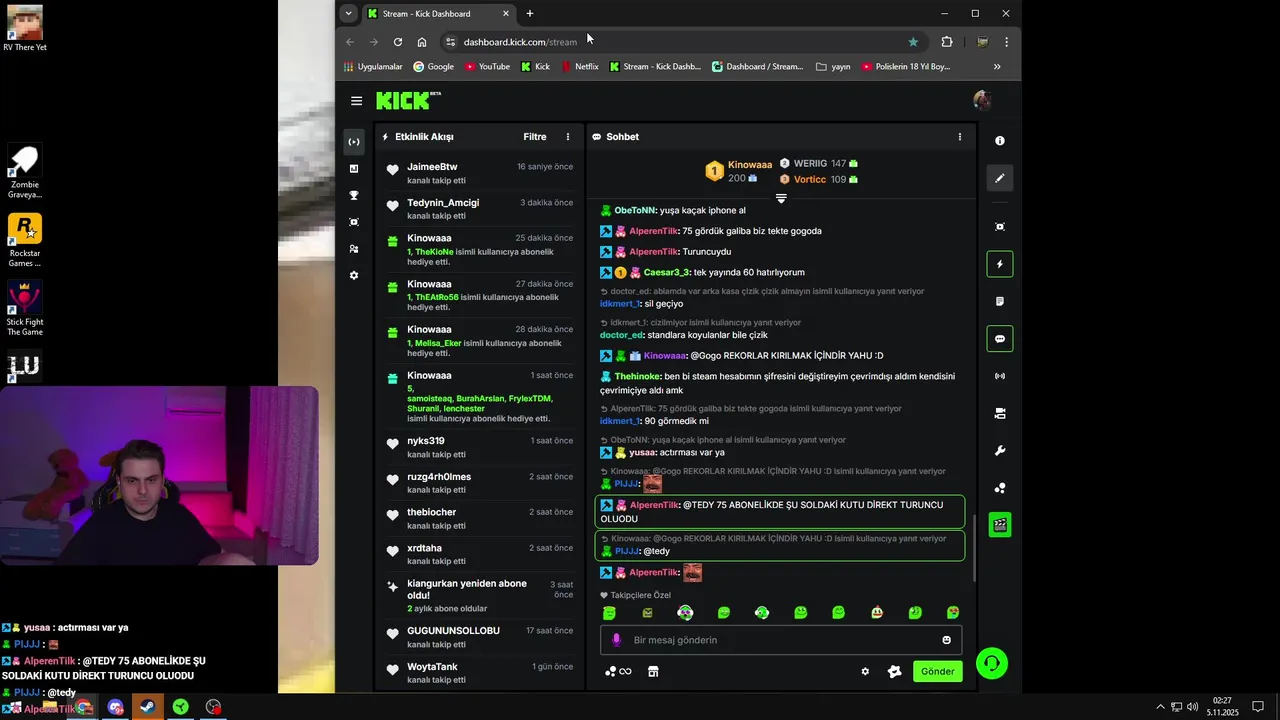Open the Uygulamalar apps shortcut
Image resolution: width=1280 pixels, height=720 pixels.
(373, 67)
